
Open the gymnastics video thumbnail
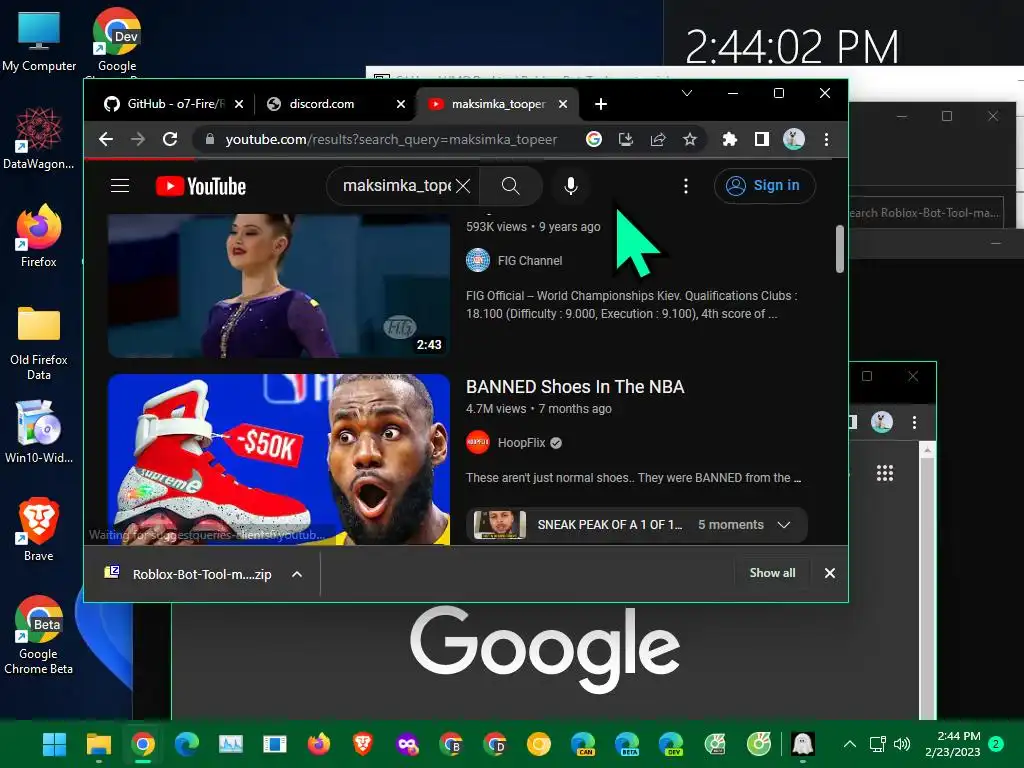pyautogui.click(x=279, y=286)
